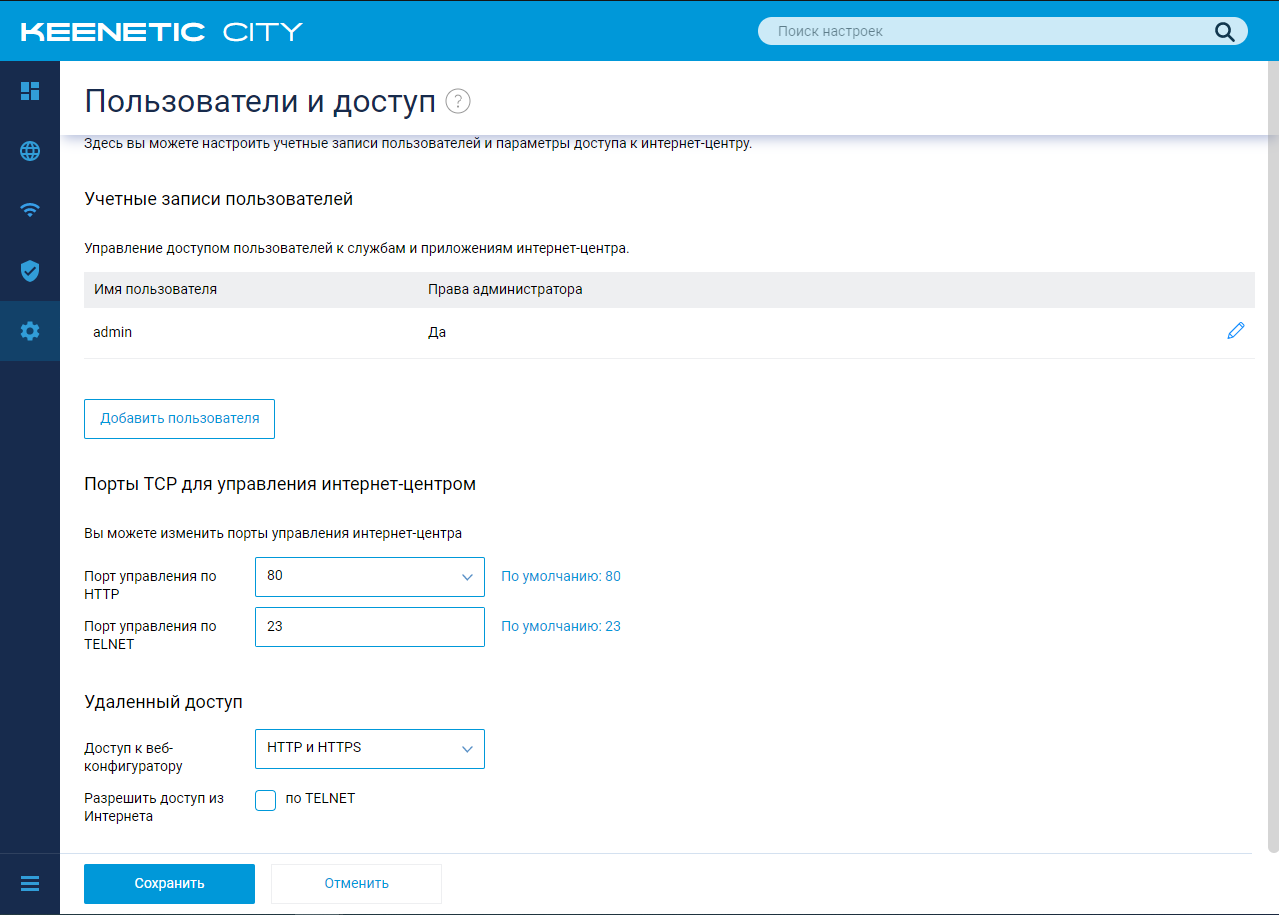The image size is (1279, 915).
Task: Click the Права администратора column header
Action: click(505, 289)
